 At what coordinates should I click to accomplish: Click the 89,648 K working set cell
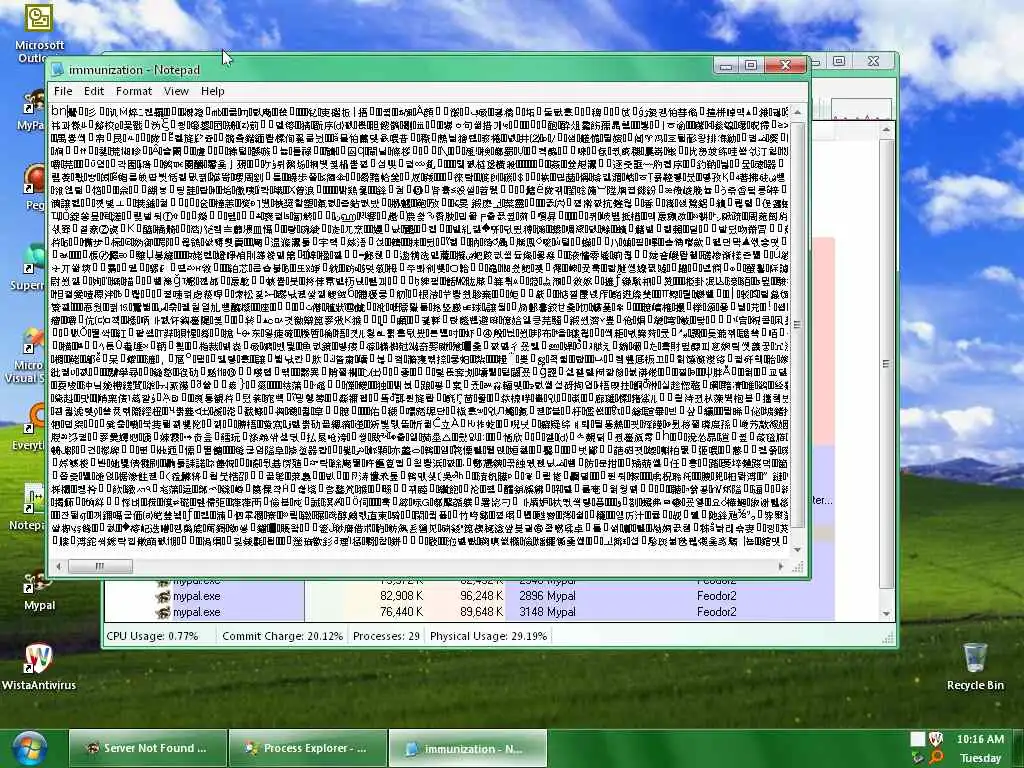pyautogui.click(x=481, y=612)
